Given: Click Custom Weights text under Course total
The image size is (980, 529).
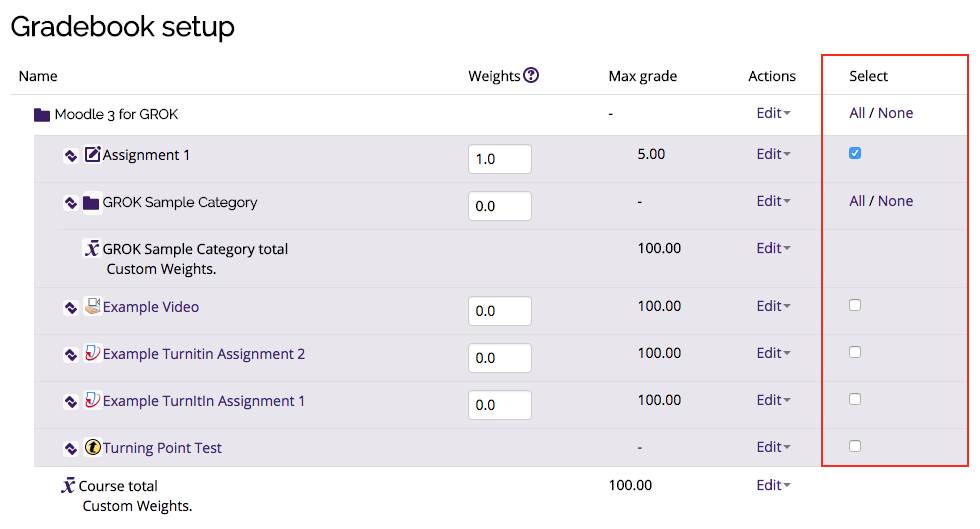Looking at the screenshot, I should point(138,506).
